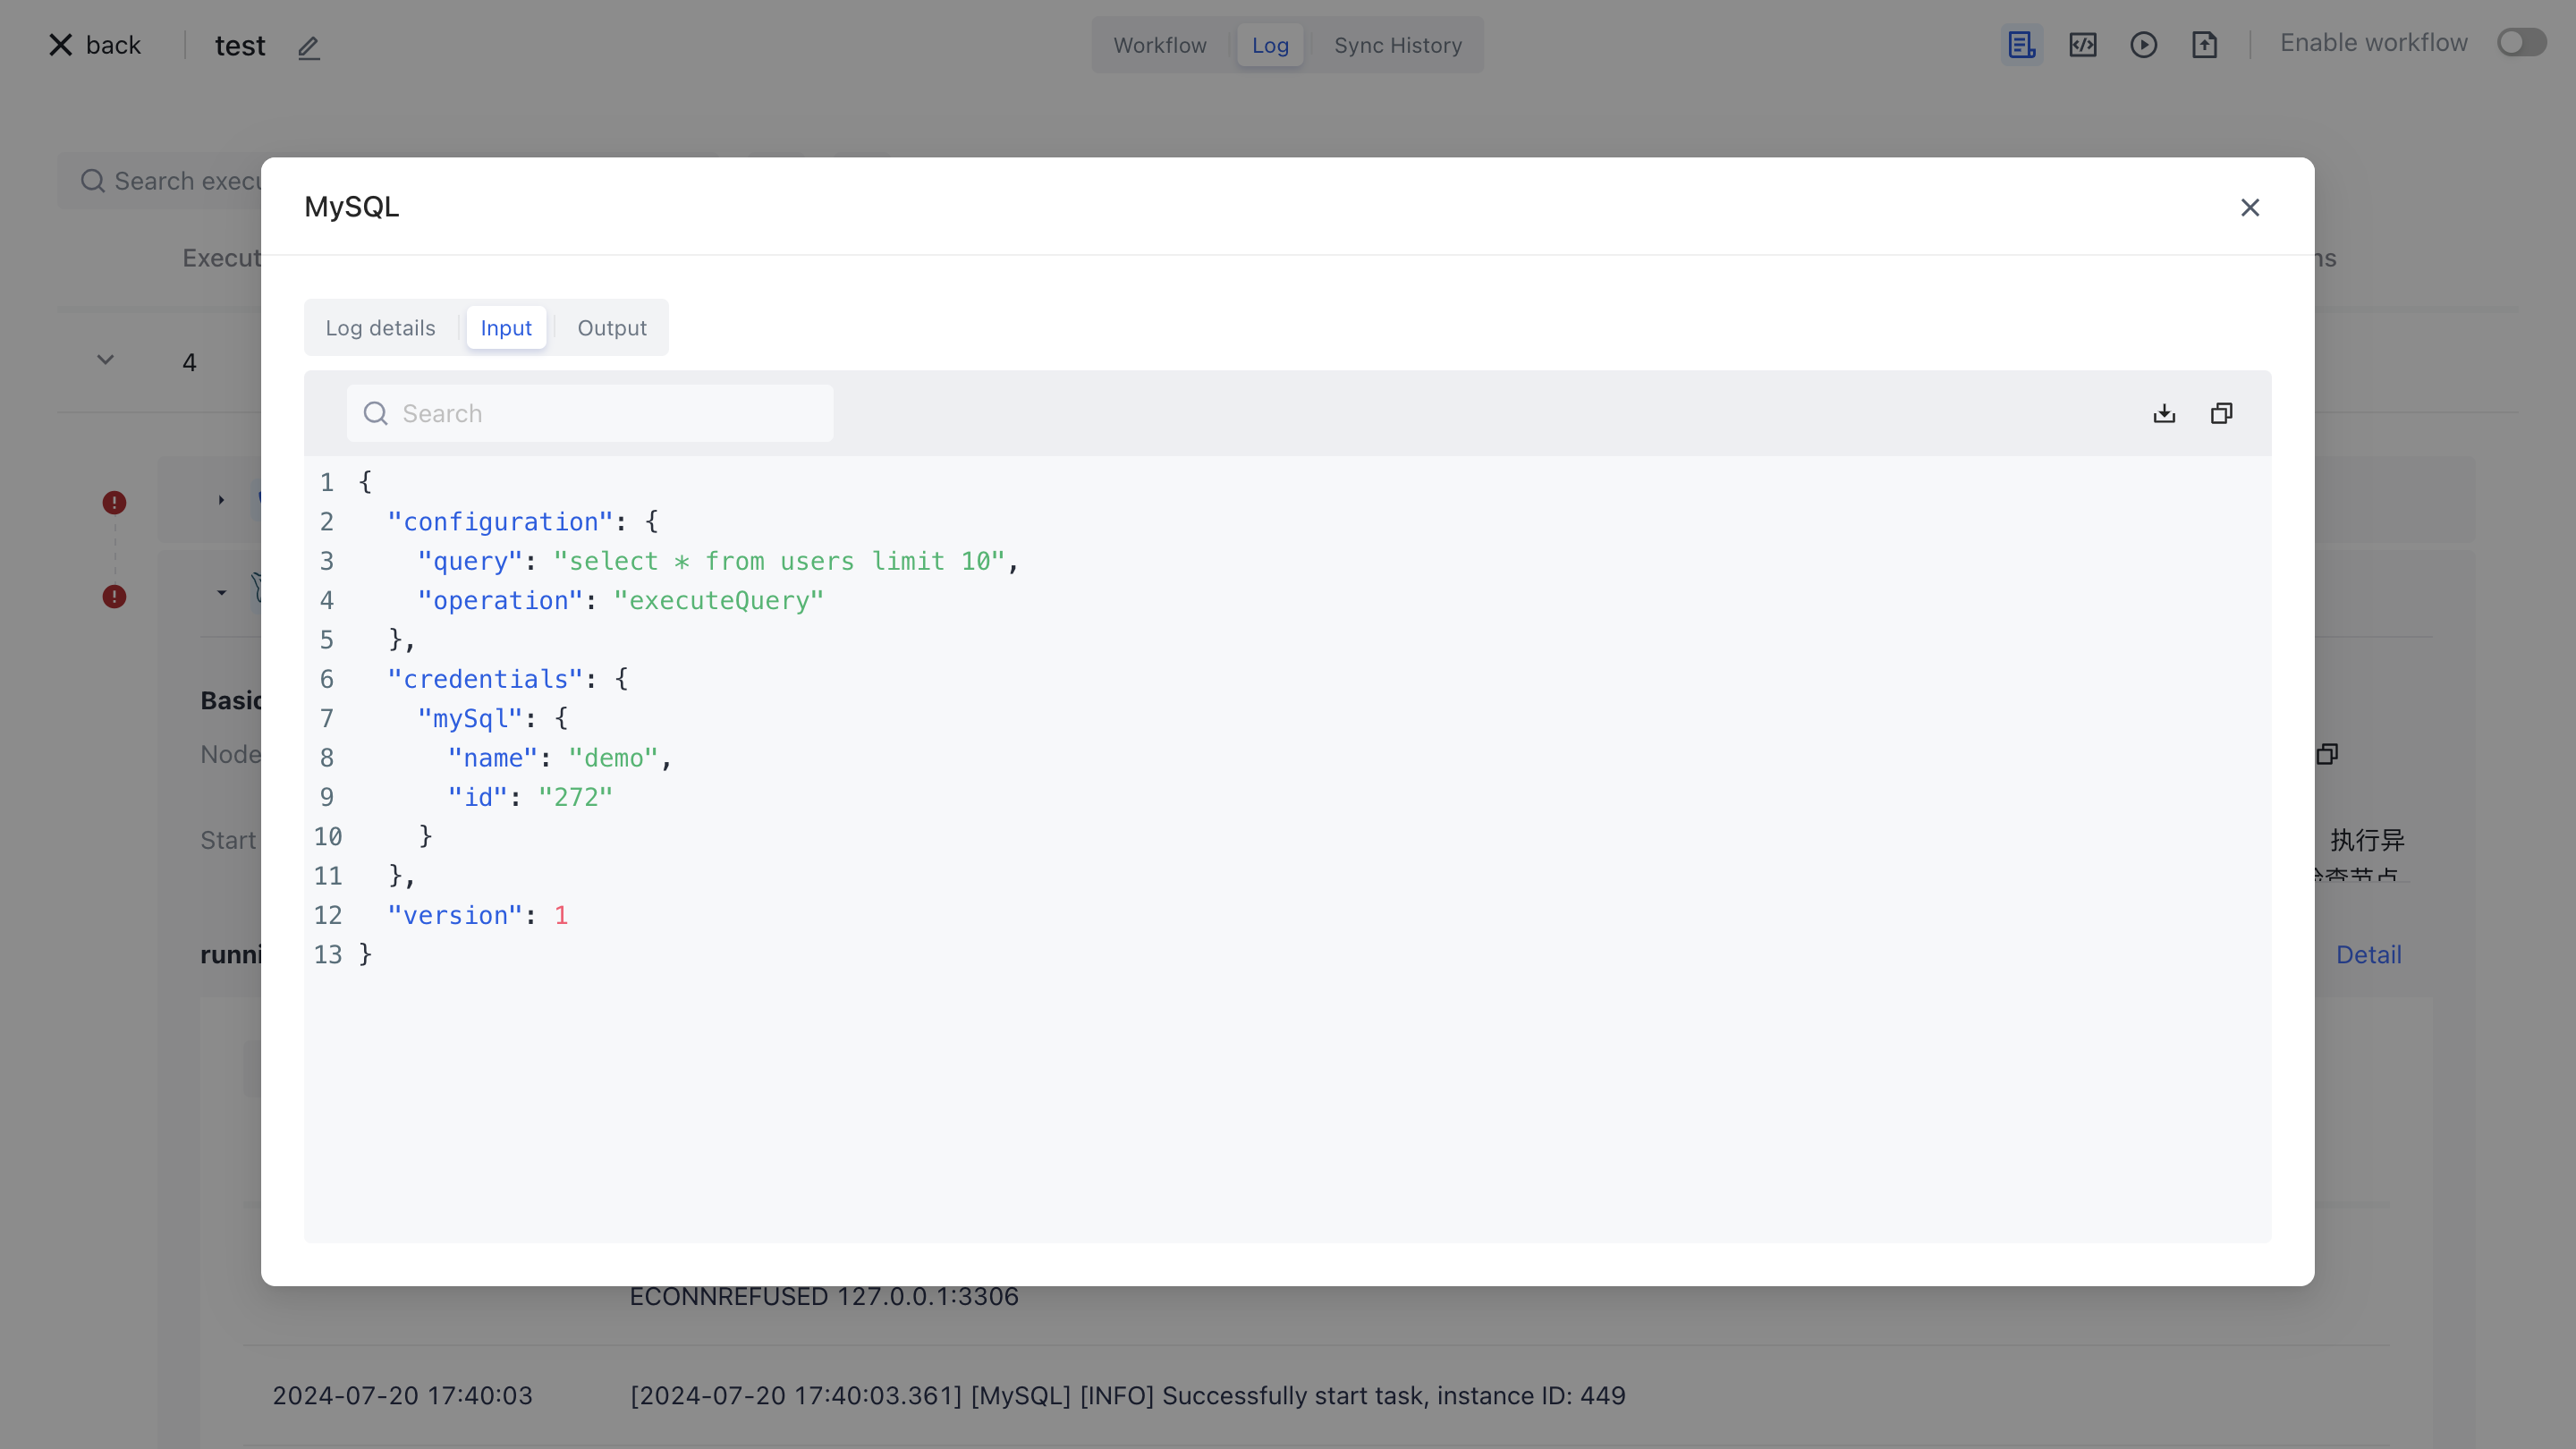The width and height of the screenshot is (2576, 1449).
Task: Open the log panel icon in toolbar
Action: click(2021, 45)
